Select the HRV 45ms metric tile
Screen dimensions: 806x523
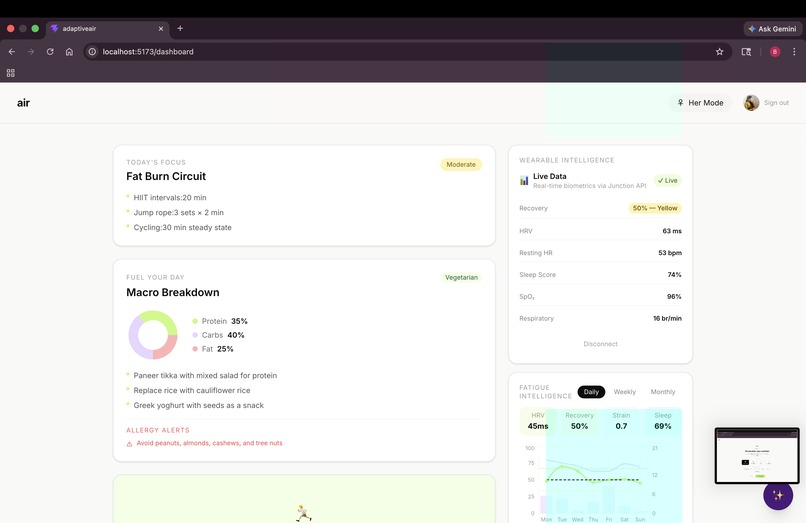click(538, 421)
